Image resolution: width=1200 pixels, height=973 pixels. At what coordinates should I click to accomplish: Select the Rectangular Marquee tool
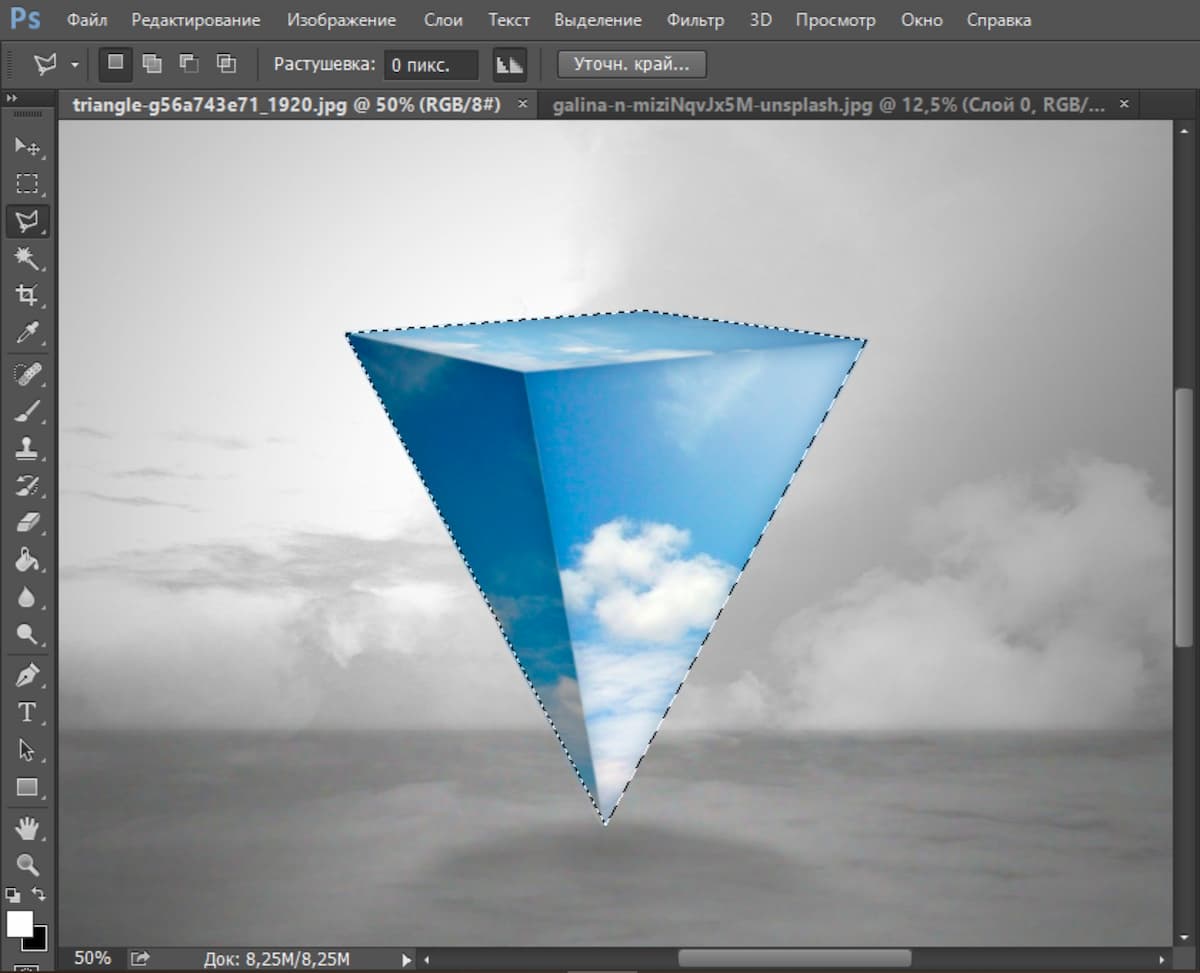point(27,184)
